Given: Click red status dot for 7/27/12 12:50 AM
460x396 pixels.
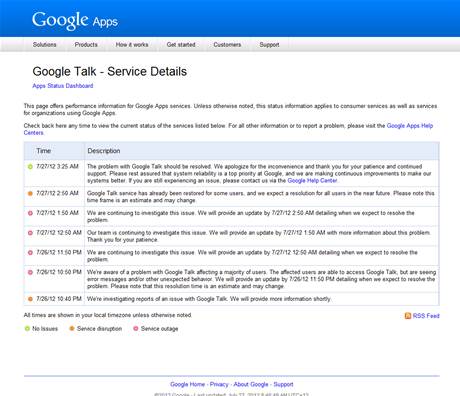Looking at the screenshot, I should coord(30,233).
